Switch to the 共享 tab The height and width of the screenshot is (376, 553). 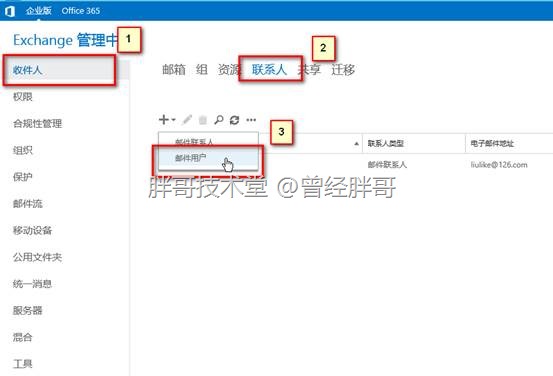click(309, 69)
